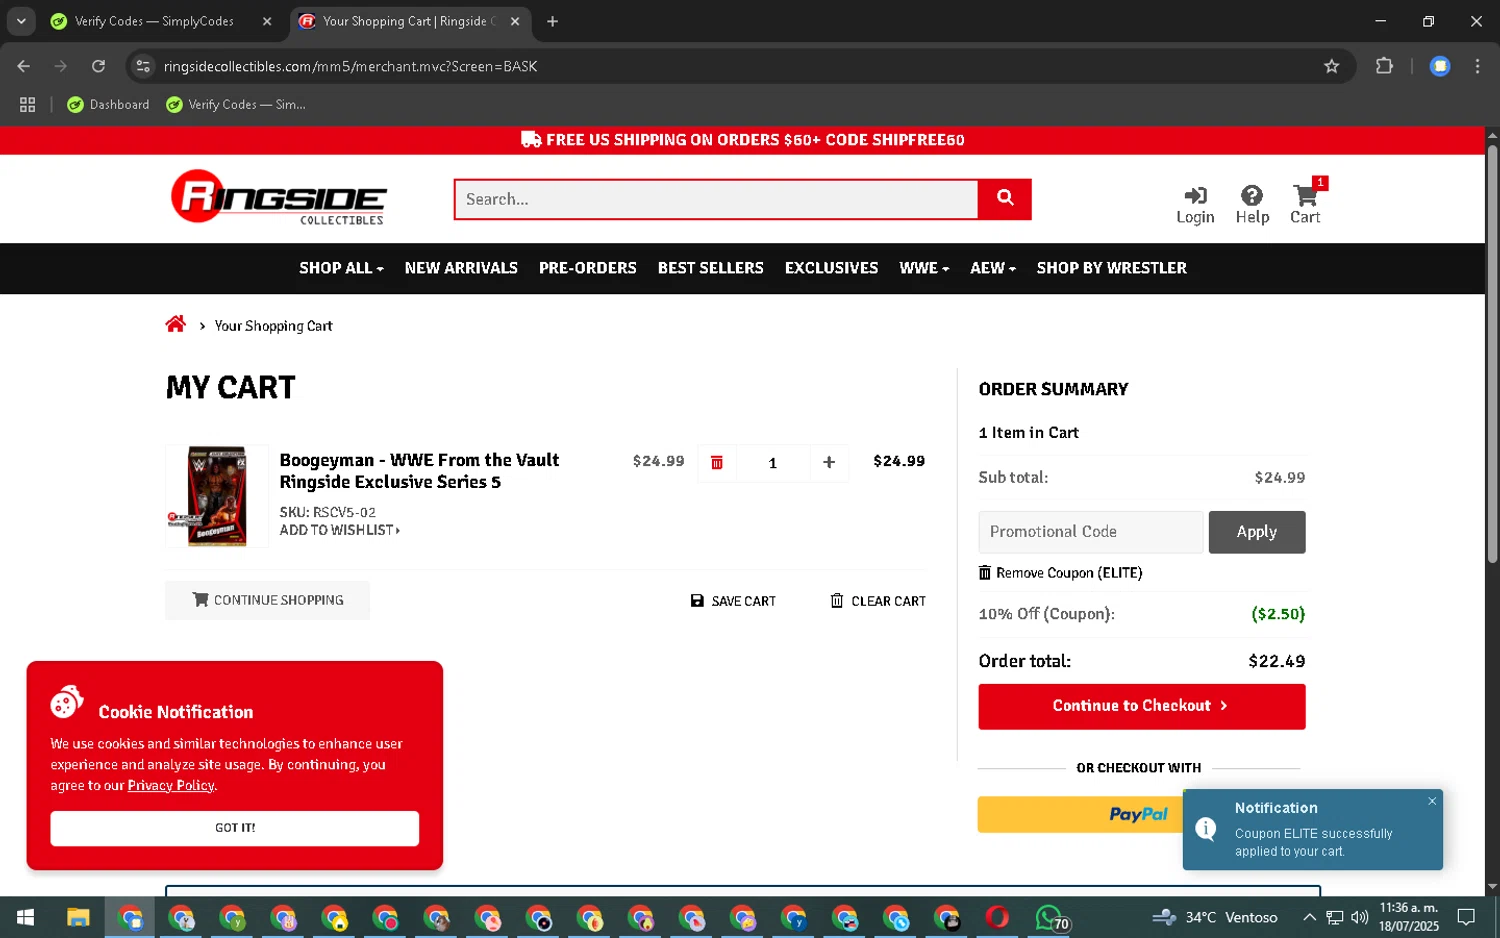Viewport: 1500px width, 938px height.
Task: Close the Verify Codes tab
Action: click(267, 21)
